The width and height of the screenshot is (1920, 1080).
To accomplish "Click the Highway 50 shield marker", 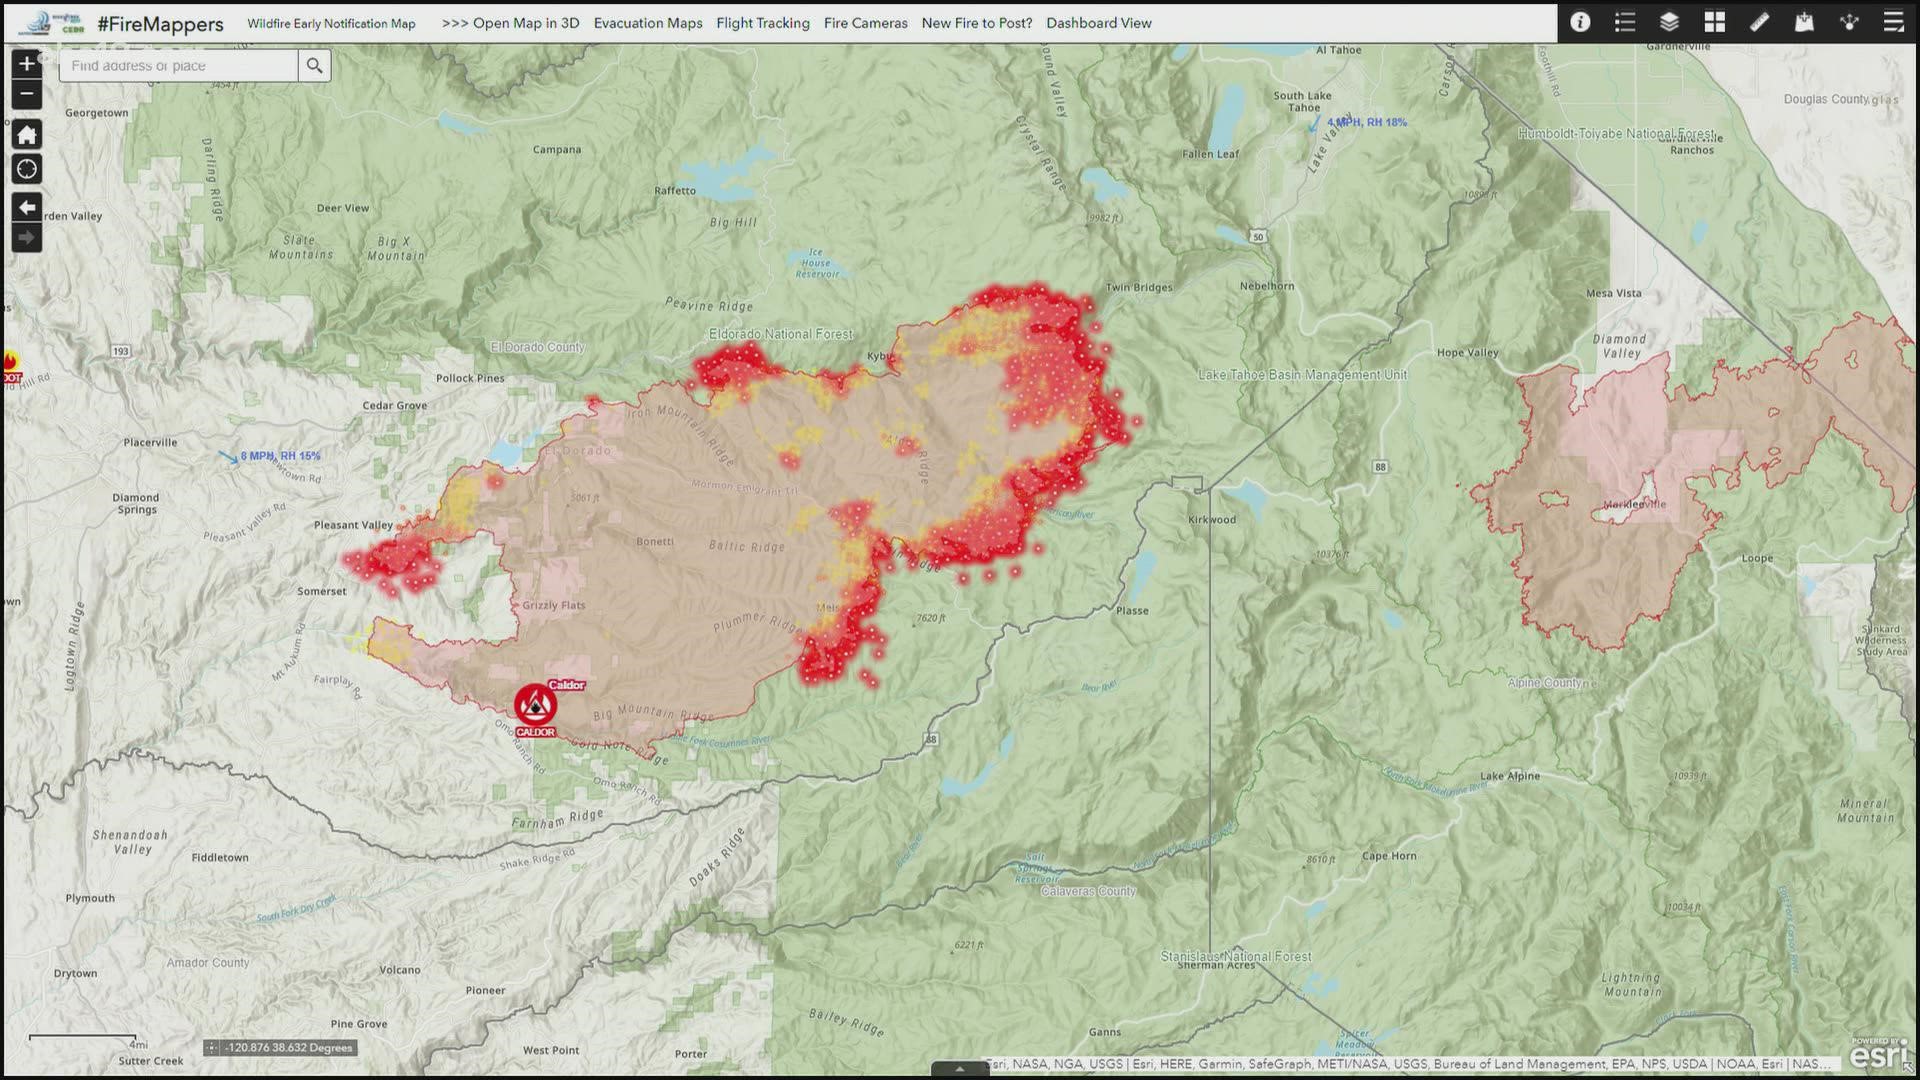I will pos(1257,236).
